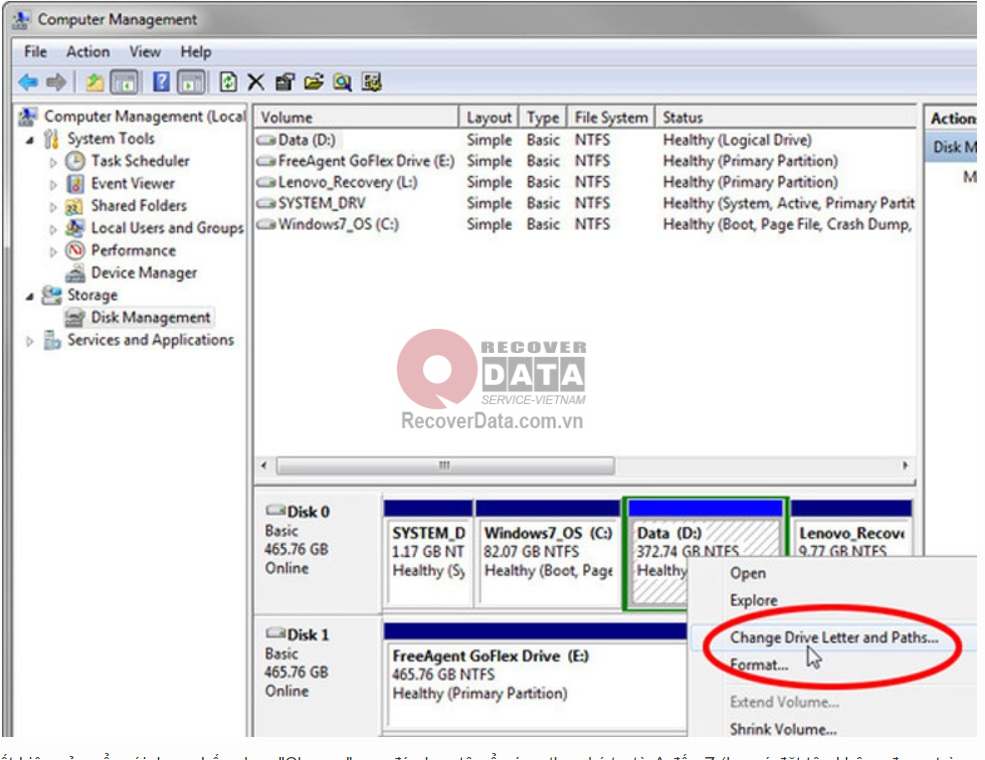
Task: Click the Refresh toolbar icon
Action: (229, 82)
